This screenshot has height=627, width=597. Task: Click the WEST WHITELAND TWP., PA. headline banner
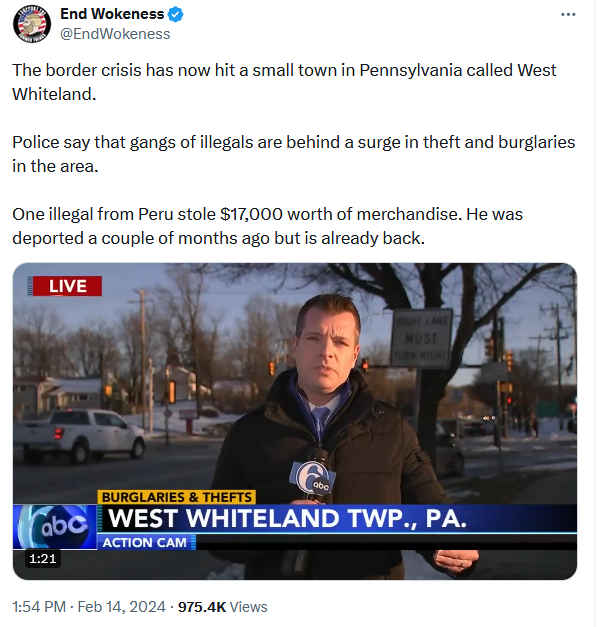click(x=288, y=518)
